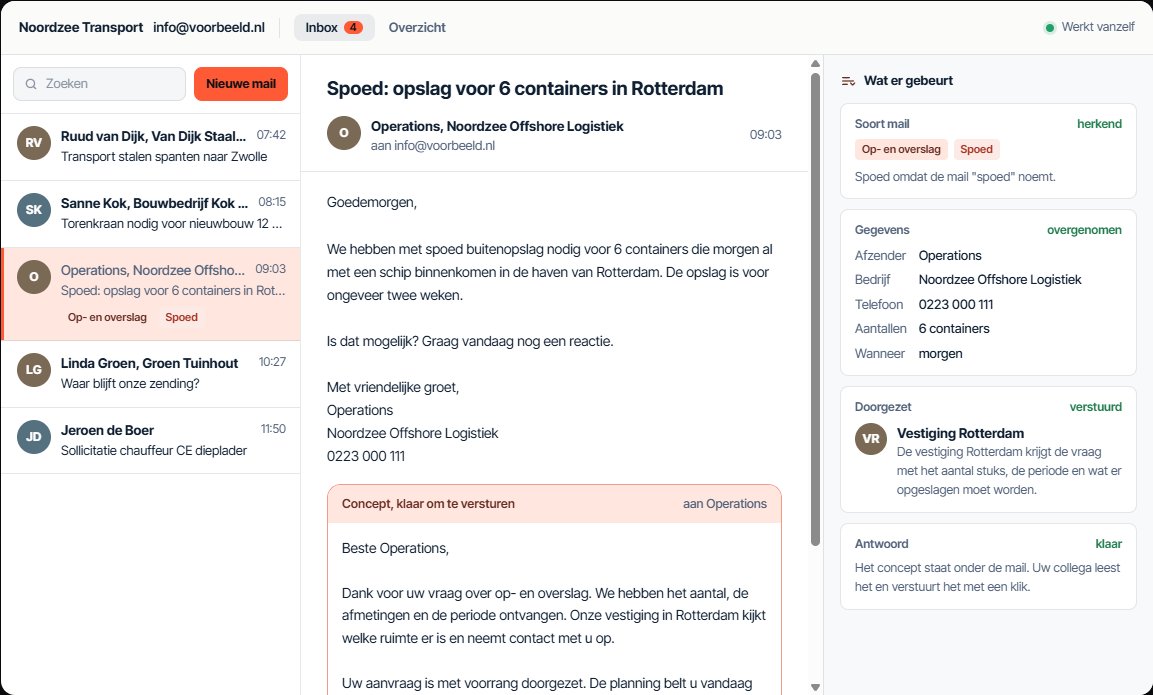
Task: Click sender 'Operations, Noordzee Offshore Logistiek' in header
Action: (497, 126)
